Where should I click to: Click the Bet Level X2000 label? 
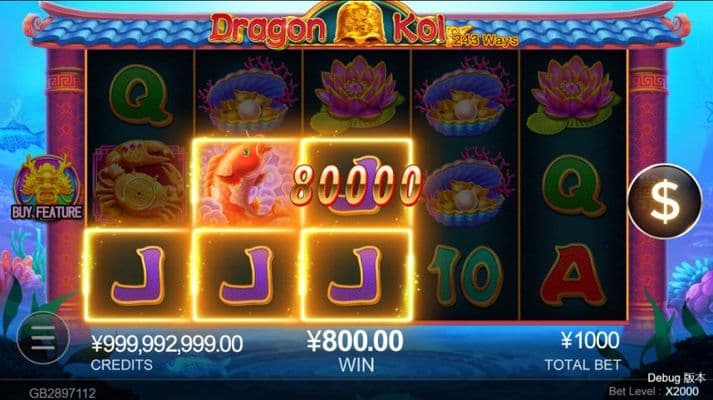tap(654, 391)
